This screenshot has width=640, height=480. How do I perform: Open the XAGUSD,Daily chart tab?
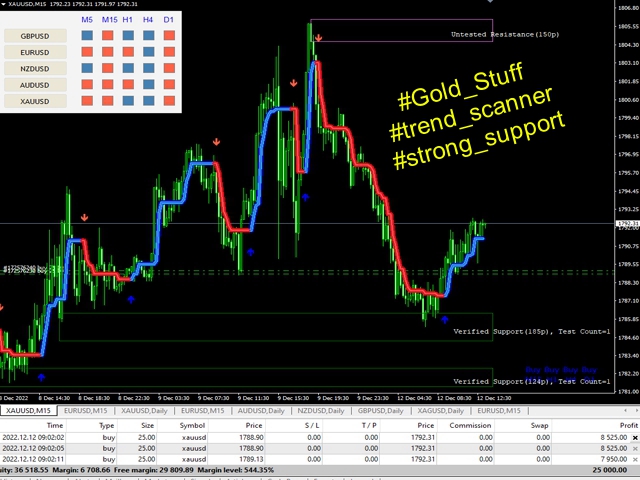point(440,411)
